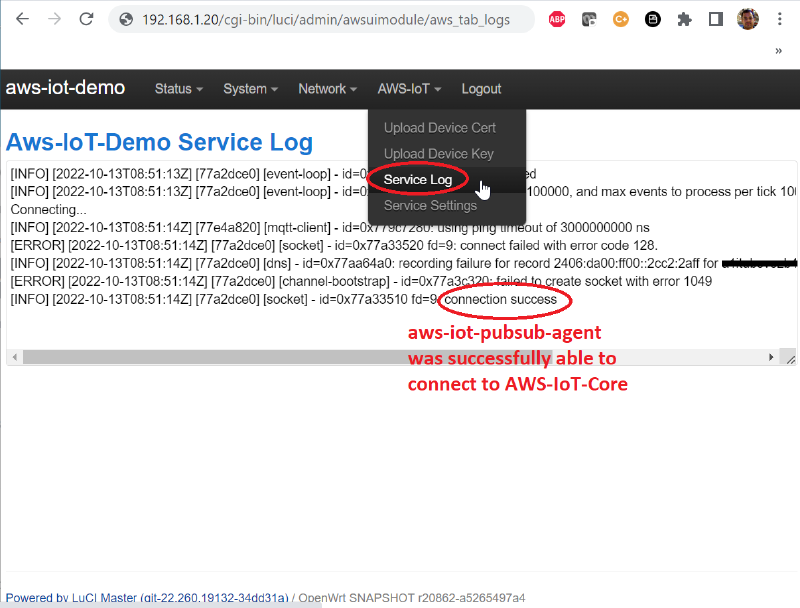Click the black circular extension icon

[x=653, y=19]
